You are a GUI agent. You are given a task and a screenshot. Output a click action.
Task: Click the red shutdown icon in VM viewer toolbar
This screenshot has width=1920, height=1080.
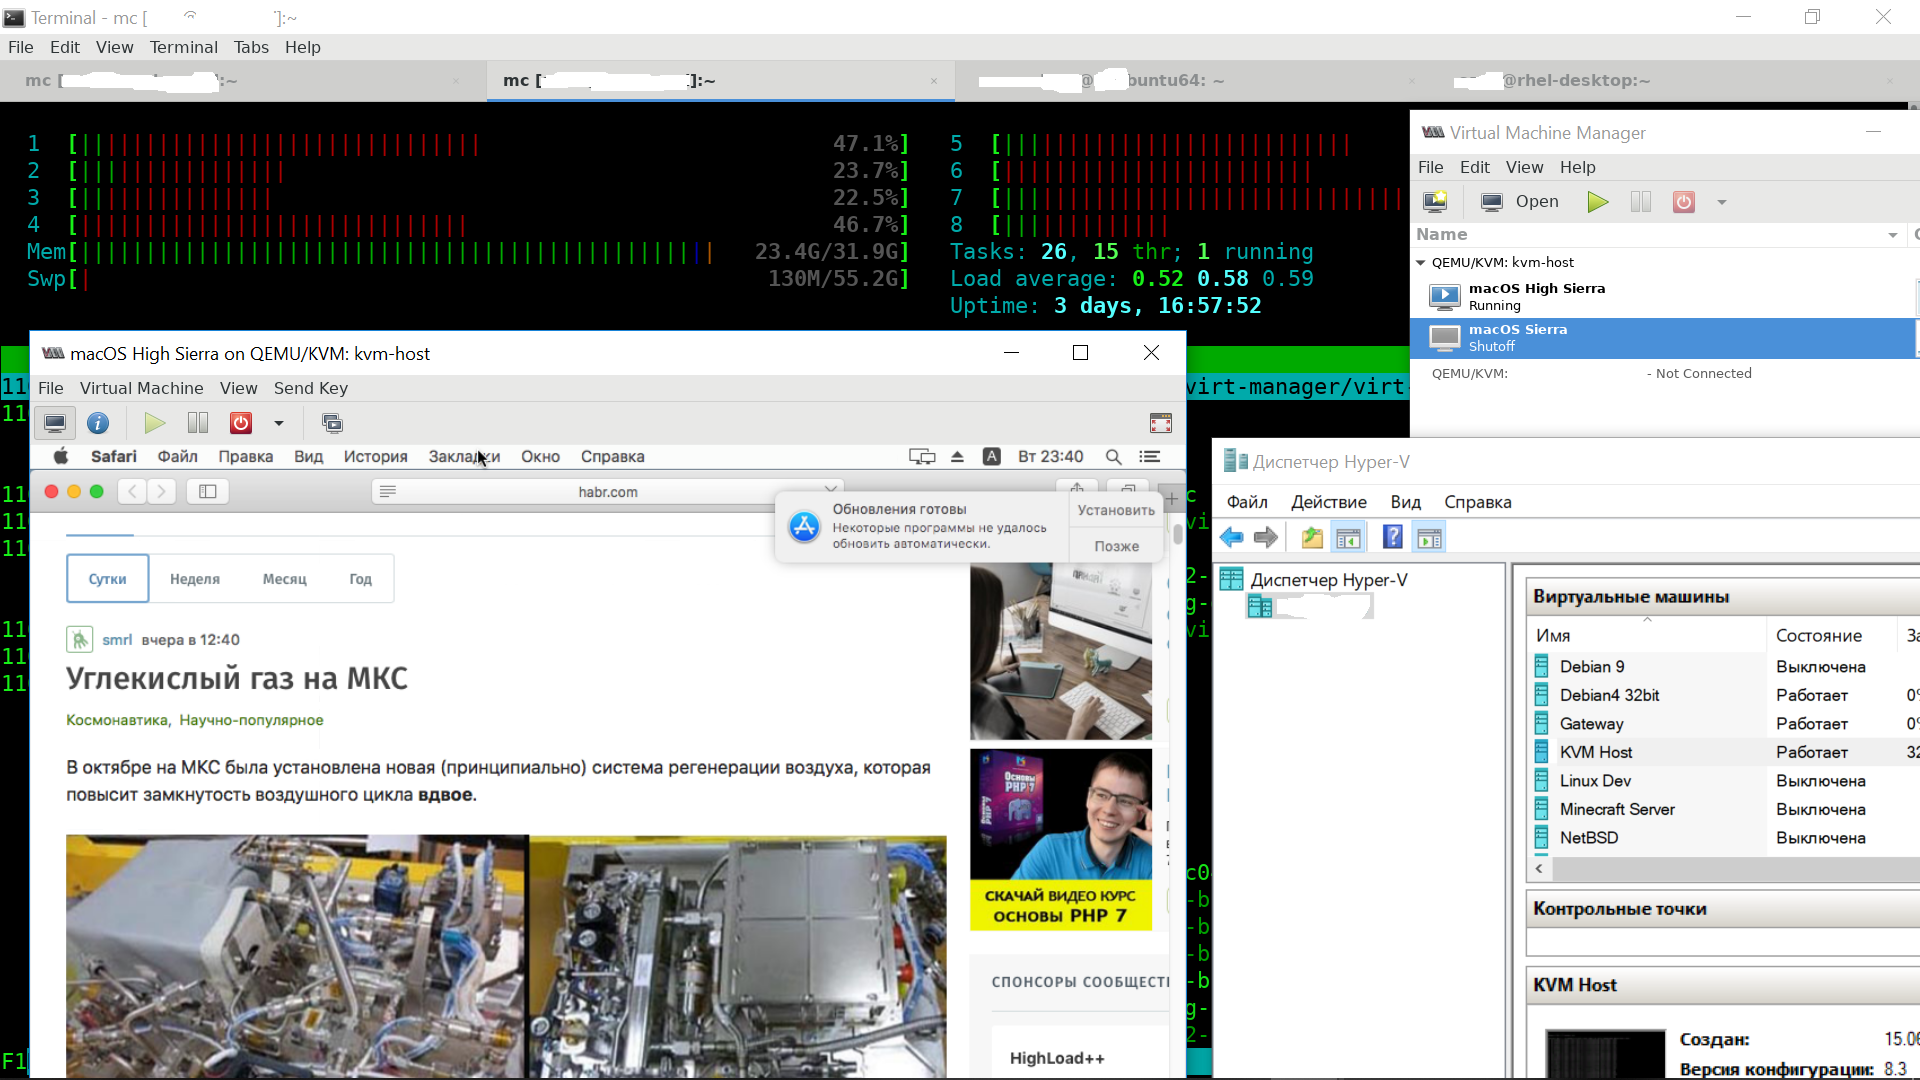pos(241,423)
